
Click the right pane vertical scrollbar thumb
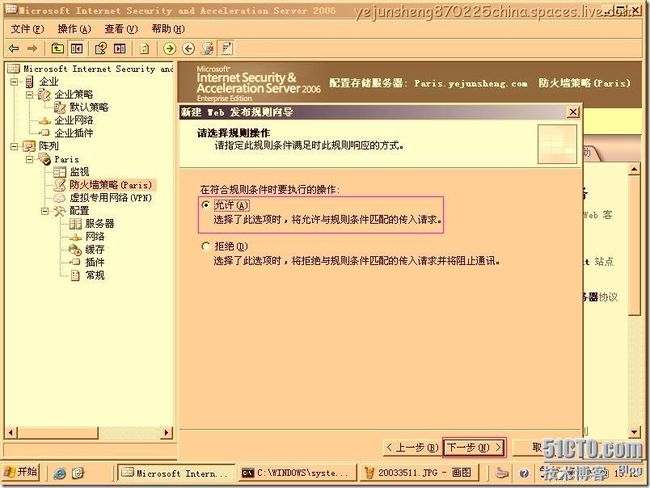click(634, 245)
